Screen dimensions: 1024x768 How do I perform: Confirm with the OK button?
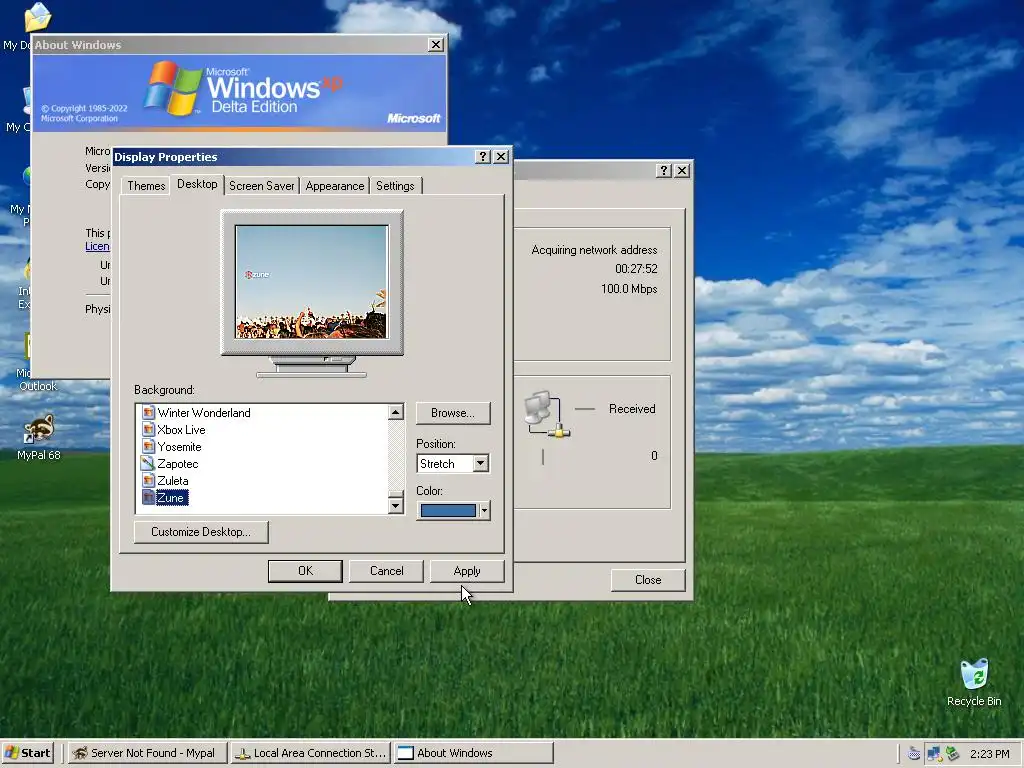[x=305, y=571]
